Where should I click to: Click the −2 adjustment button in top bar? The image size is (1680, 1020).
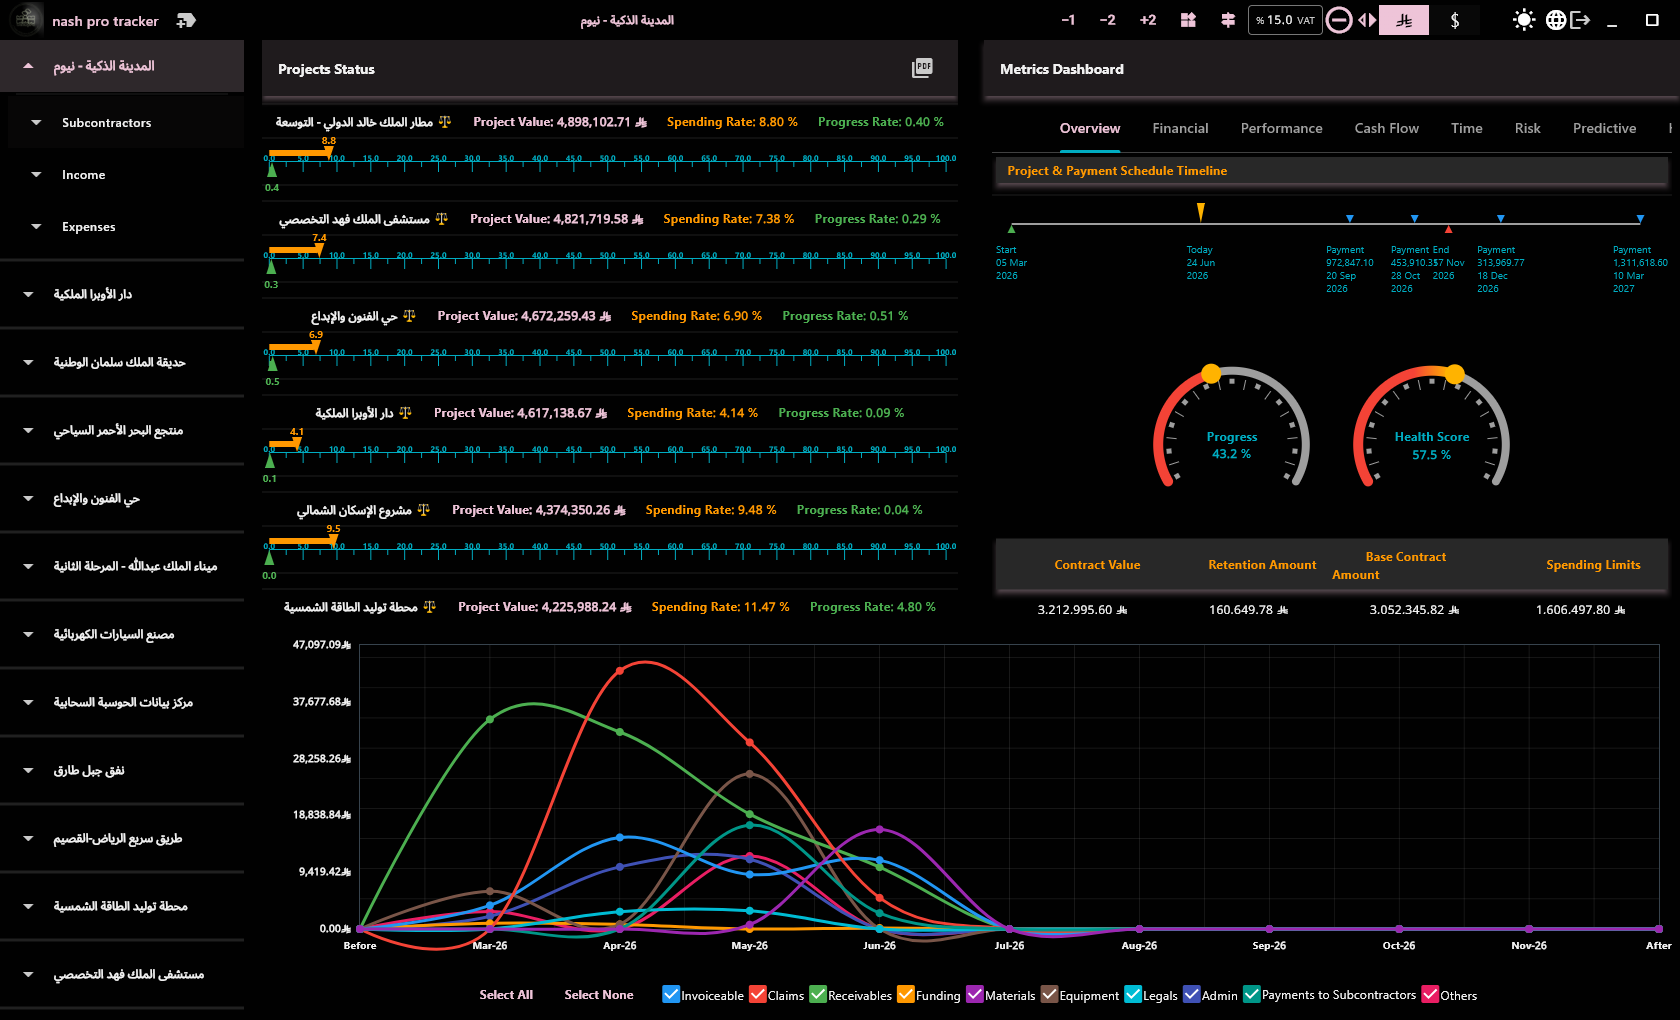pos(1107,20)
